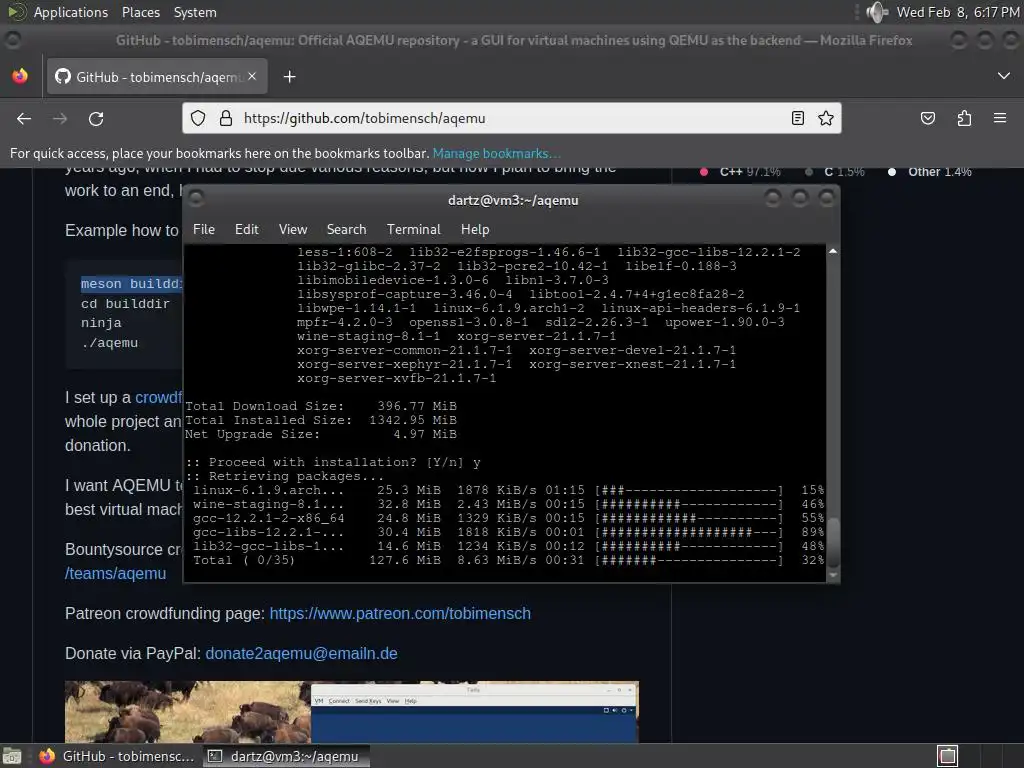This screenshot has height=768, width=1024.
Task: Click the volume speaker tray icon
Action: point(876,12)
